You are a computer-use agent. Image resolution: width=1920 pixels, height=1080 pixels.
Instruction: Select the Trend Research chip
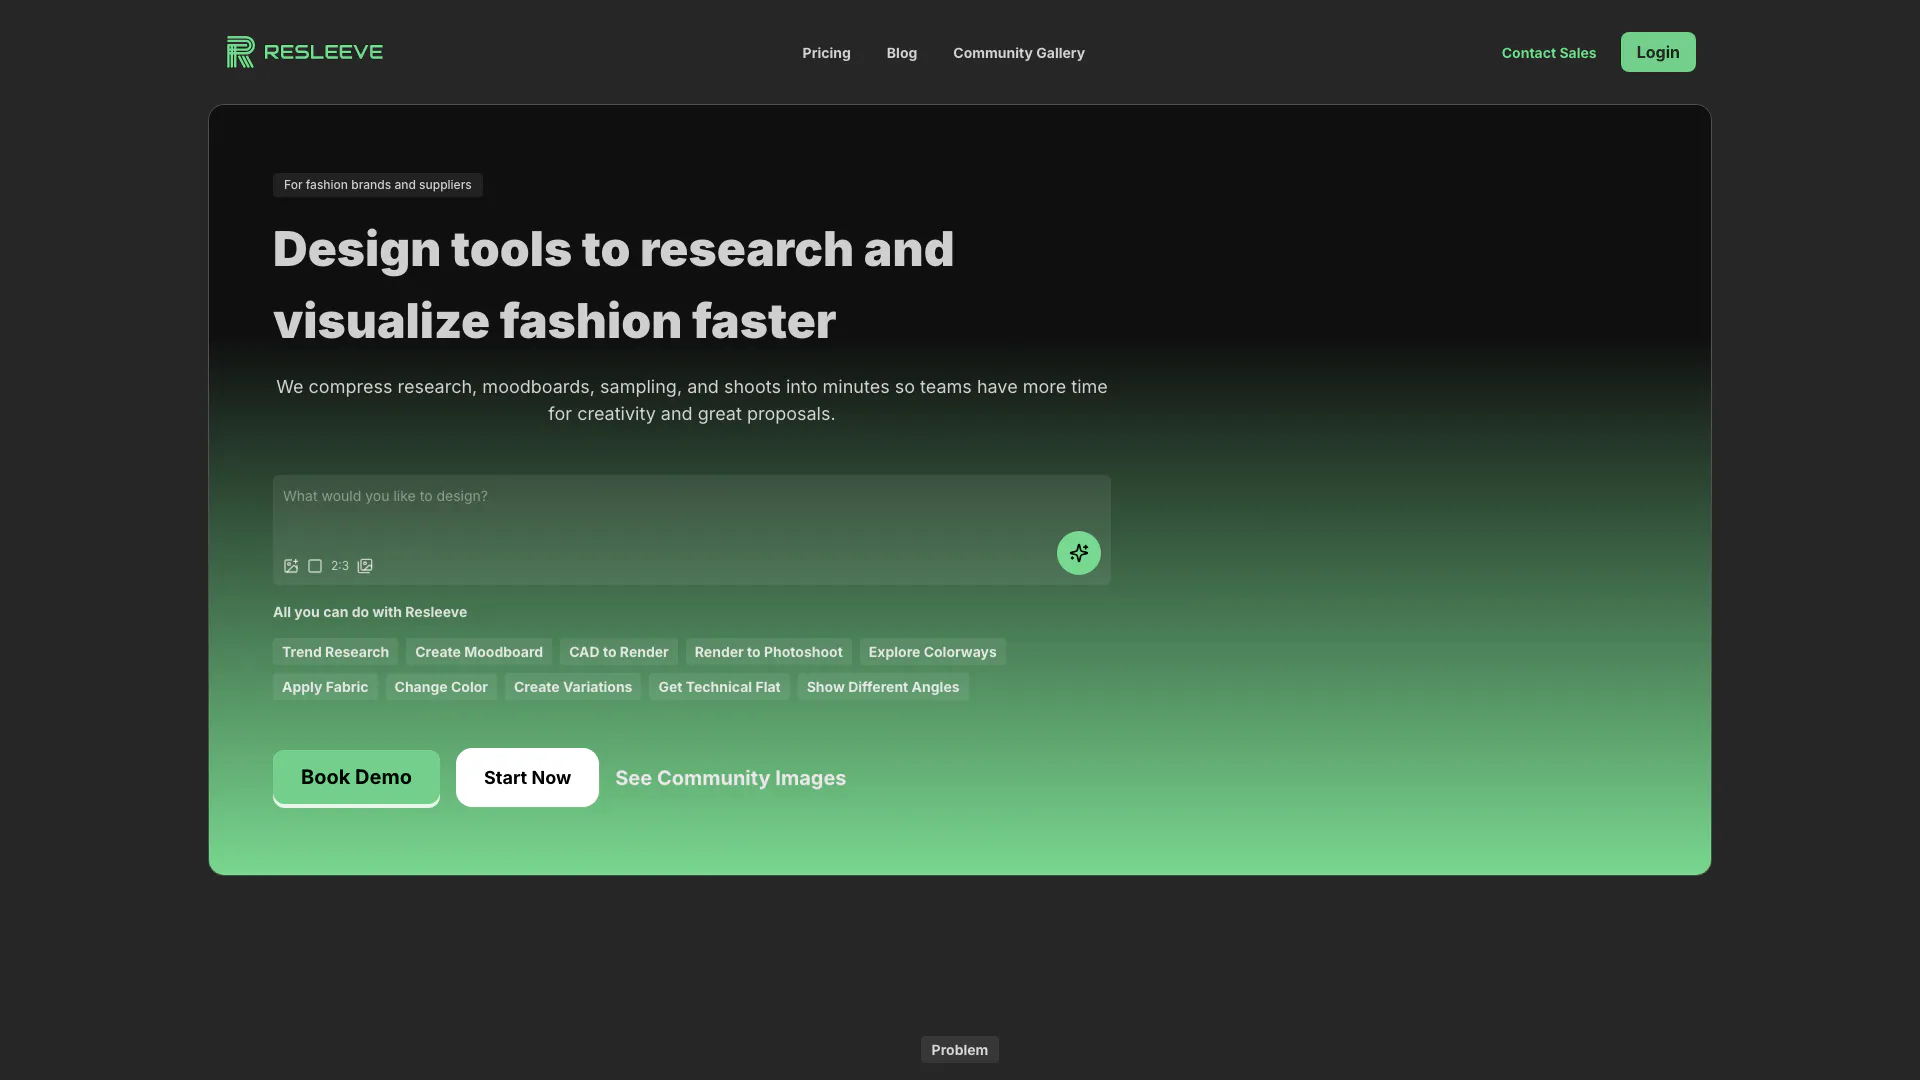pos(335,652)
